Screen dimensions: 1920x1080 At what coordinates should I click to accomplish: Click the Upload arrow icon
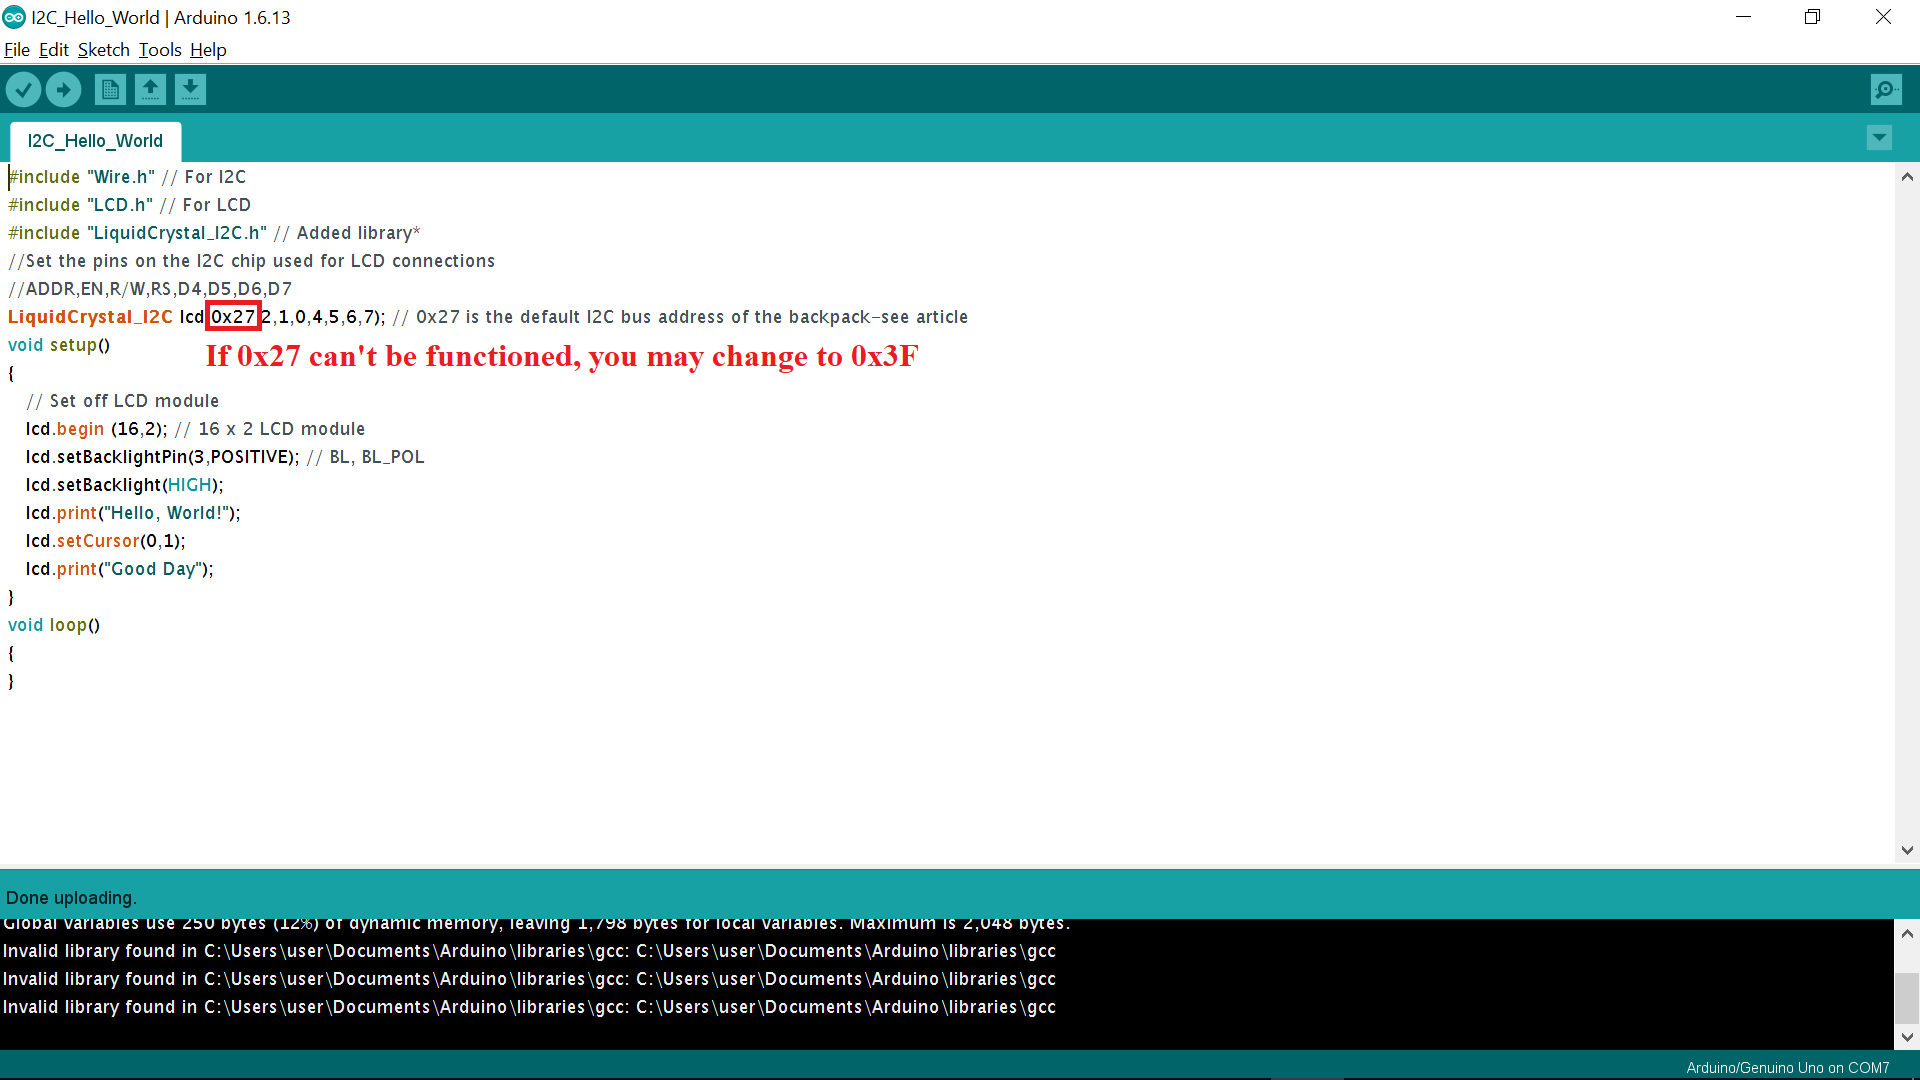click(x=64, y=90)
